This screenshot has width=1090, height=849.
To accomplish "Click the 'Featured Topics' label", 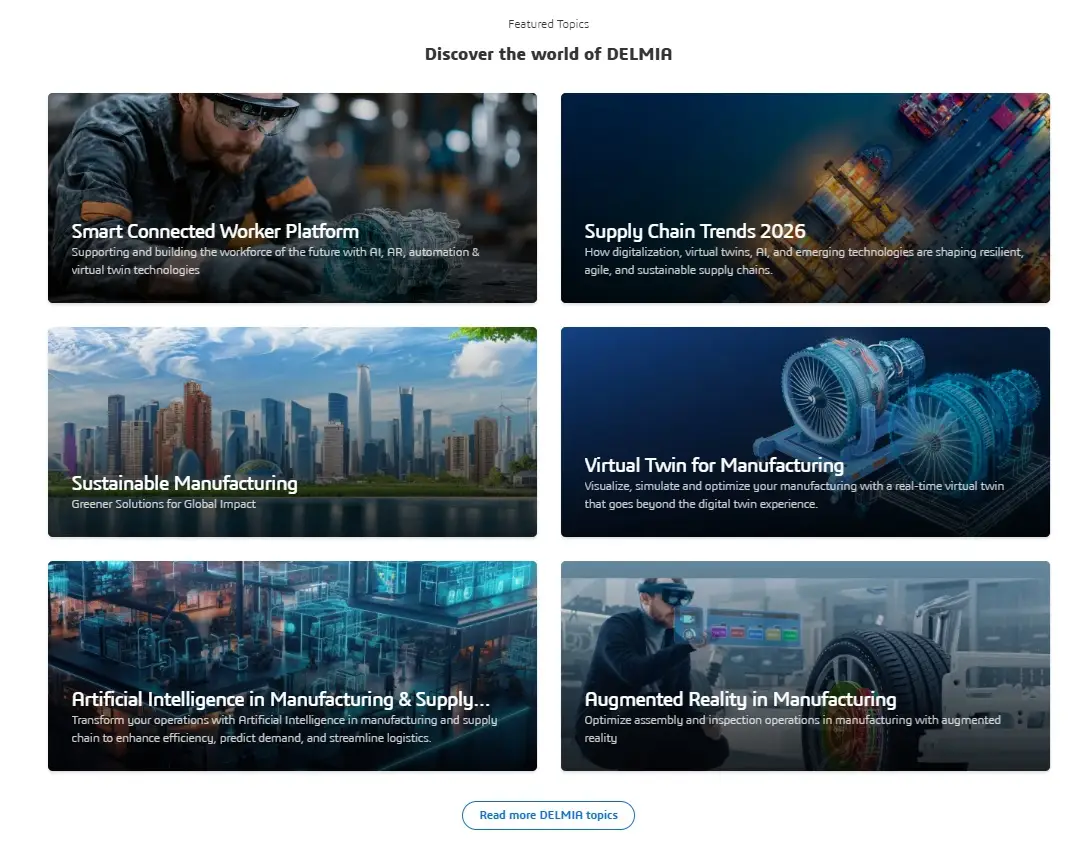I will (x=548, y=24).
